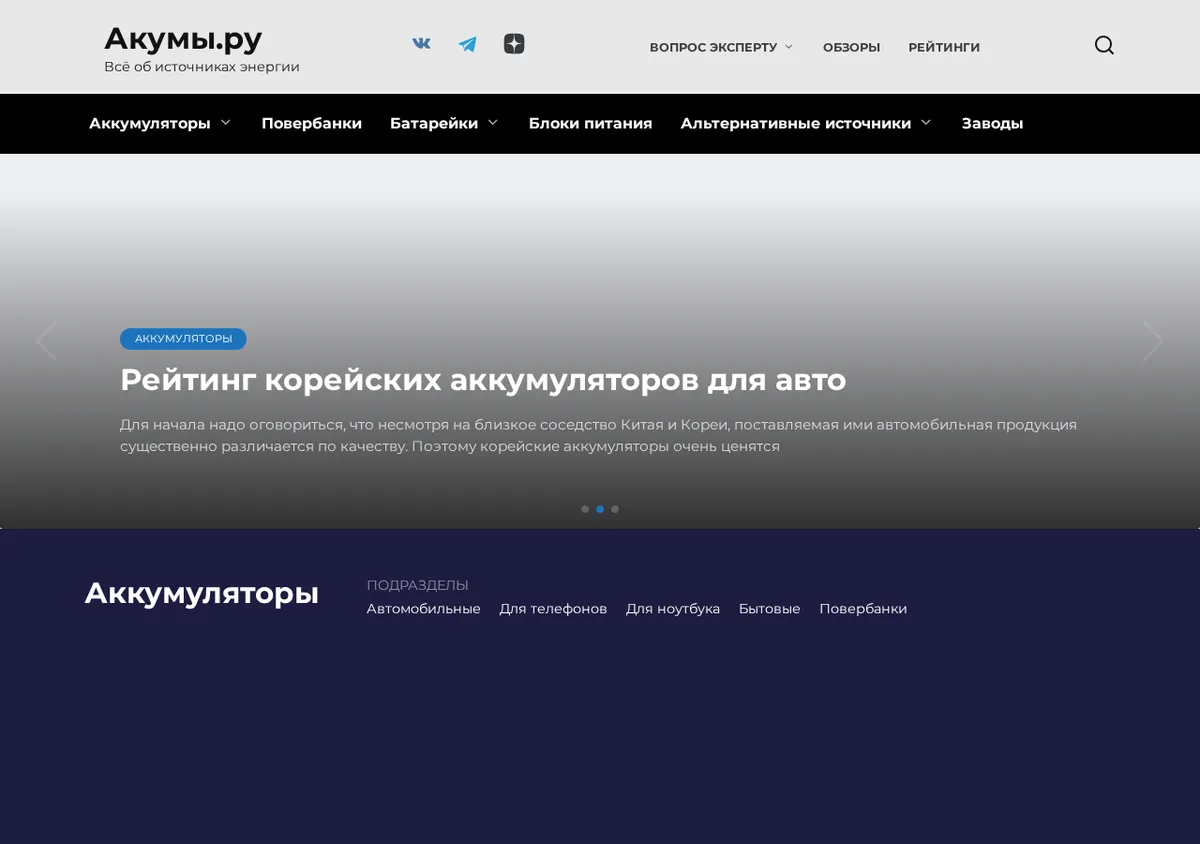Open the Заводы menu item
Image resolution: width=1200 pixels, height=844 pixels.
992,123
